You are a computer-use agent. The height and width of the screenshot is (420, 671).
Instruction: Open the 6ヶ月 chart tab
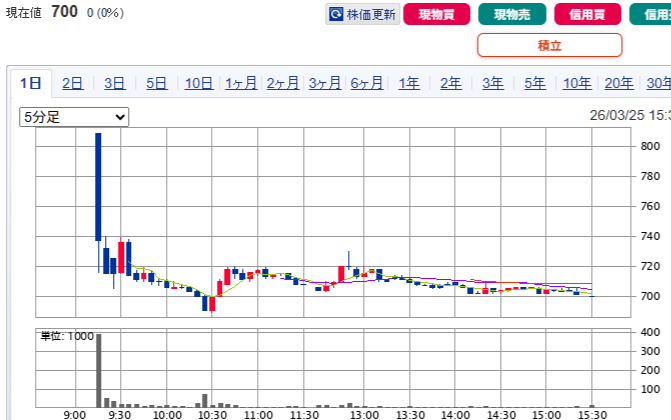(367, 84)
